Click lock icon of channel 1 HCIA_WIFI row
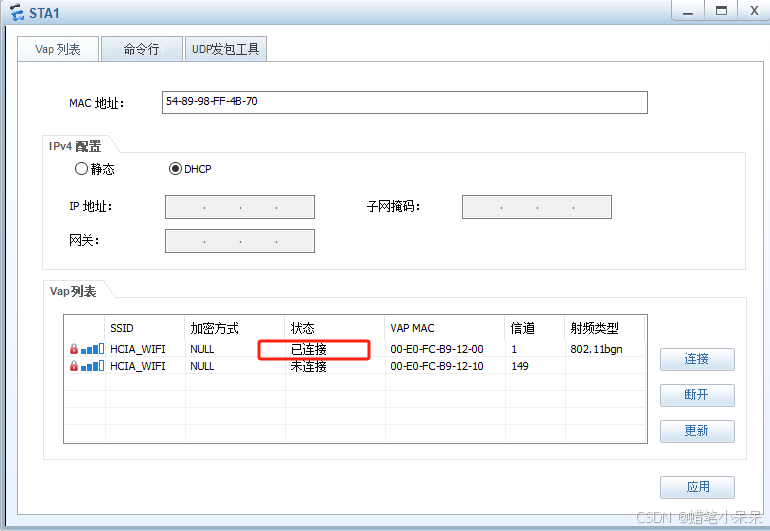770x531 pixels. (74, 349)
